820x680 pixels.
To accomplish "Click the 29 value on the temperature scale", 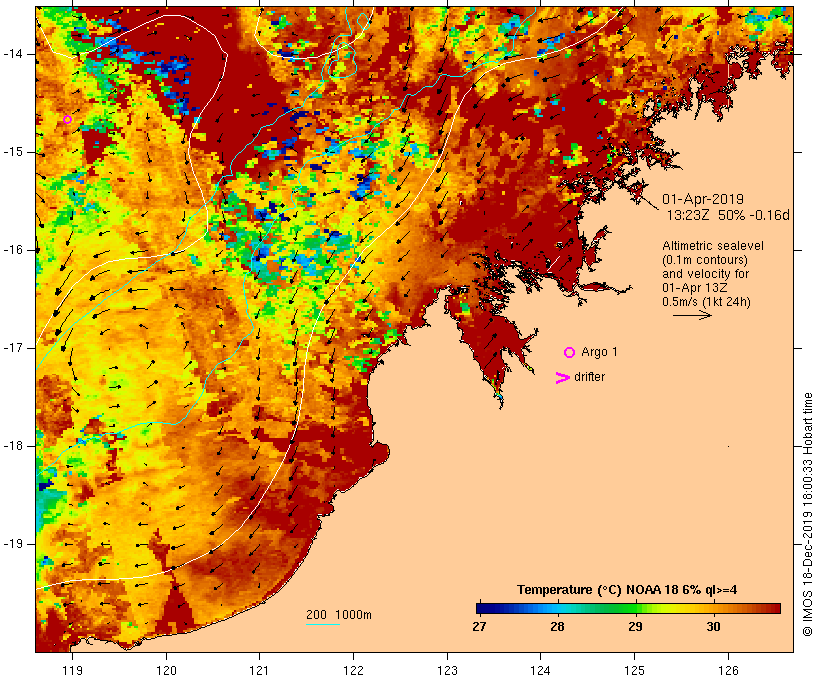I will point(635,627).
